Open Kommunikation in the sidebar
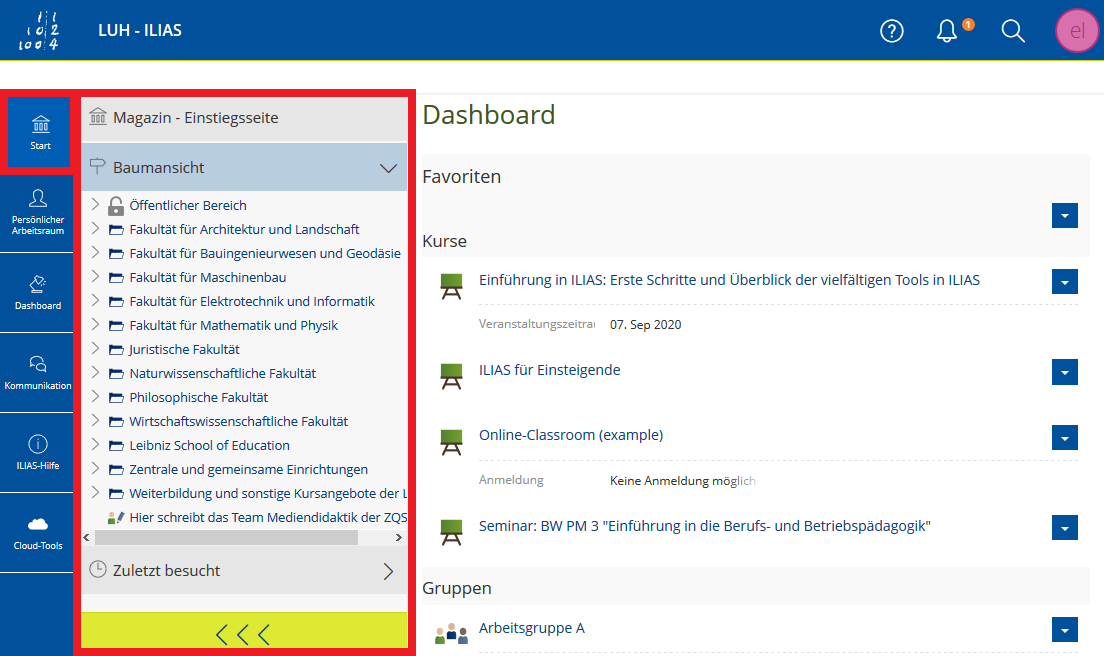This screenshot has height=656, width=1104. [37, 373]
